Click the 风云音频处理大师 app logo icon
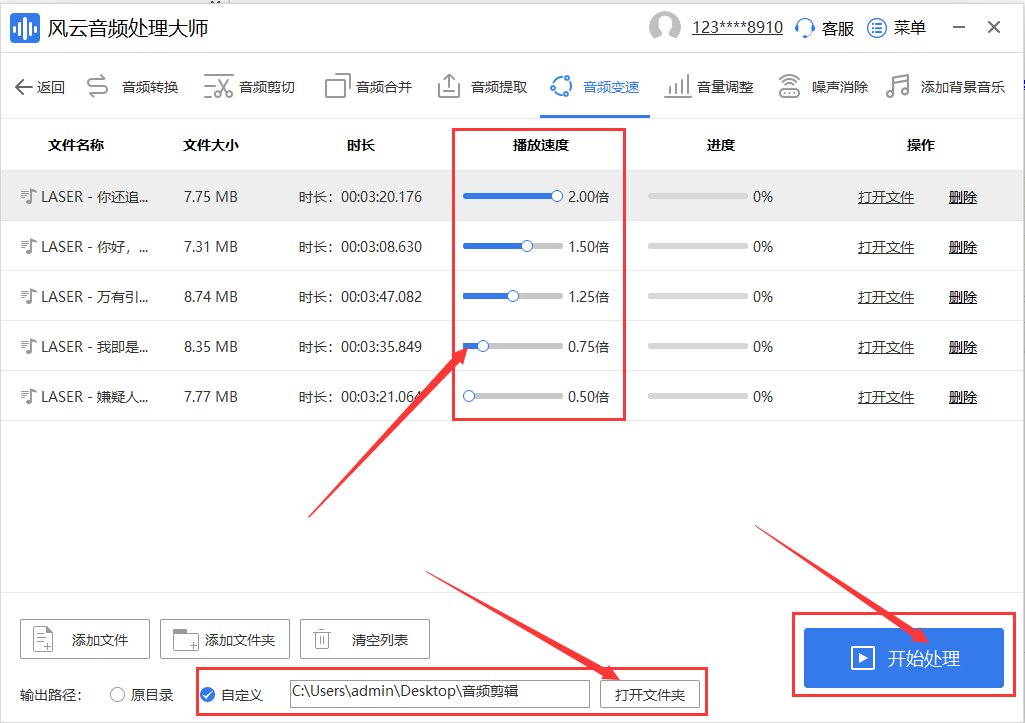 pyautogui.click(x=25, y=28)
